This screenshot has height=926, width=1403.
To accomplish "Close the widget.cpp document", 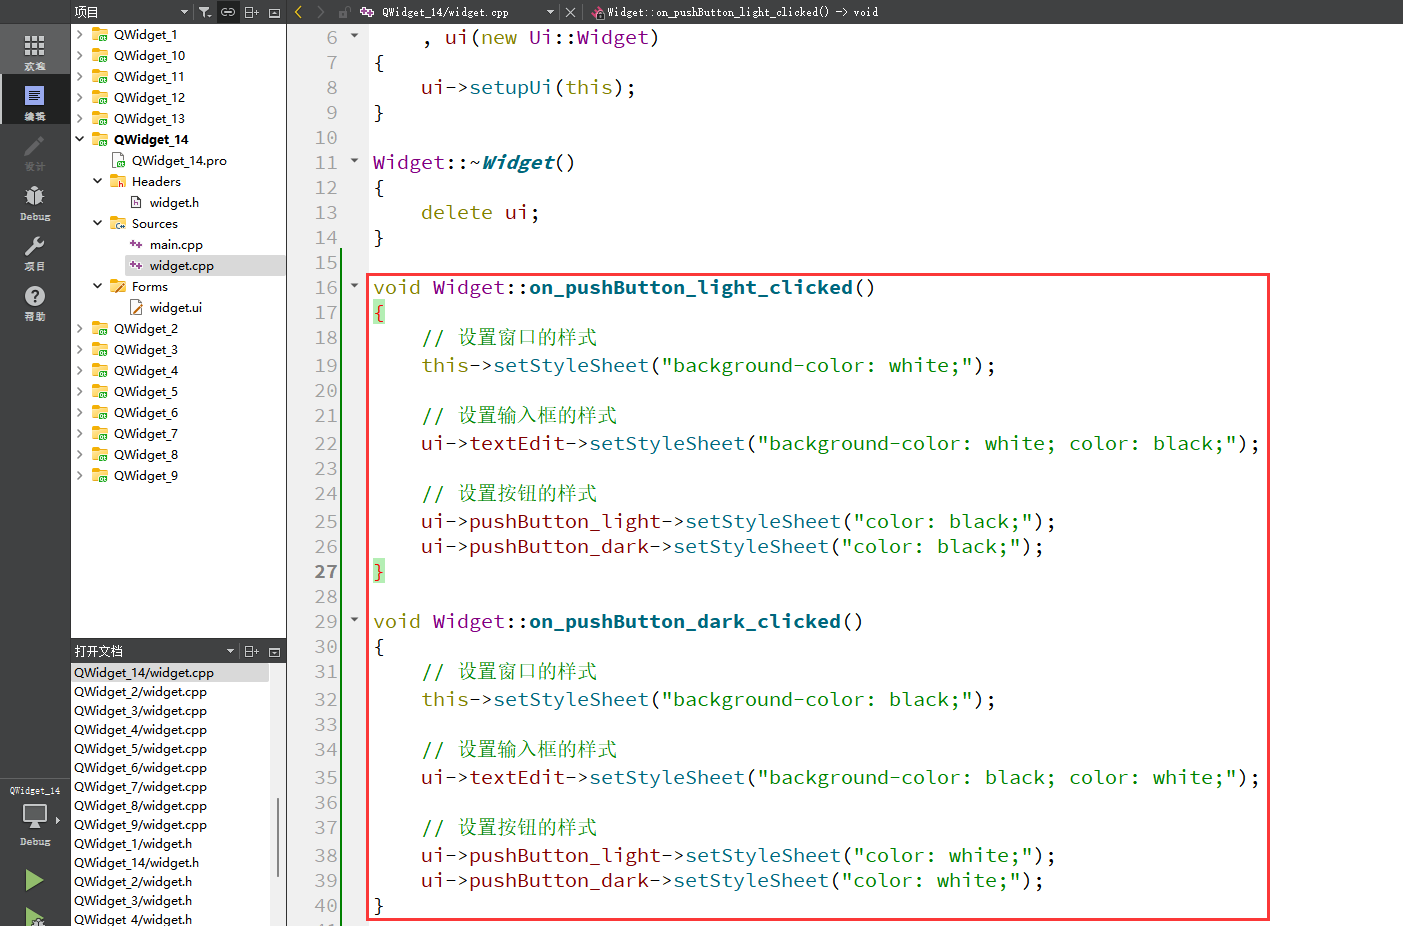I will 570,12.
